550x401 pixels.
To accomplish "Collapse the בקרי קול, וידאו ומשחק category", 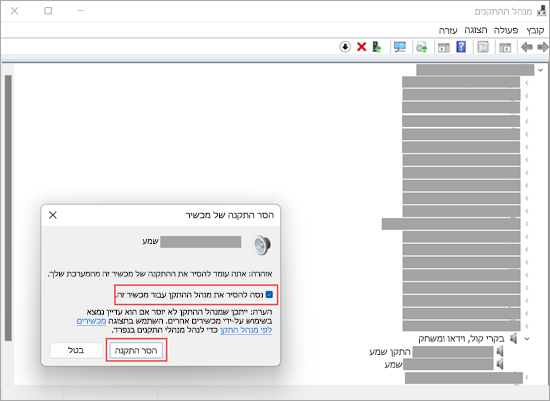I will pos(527,339).
